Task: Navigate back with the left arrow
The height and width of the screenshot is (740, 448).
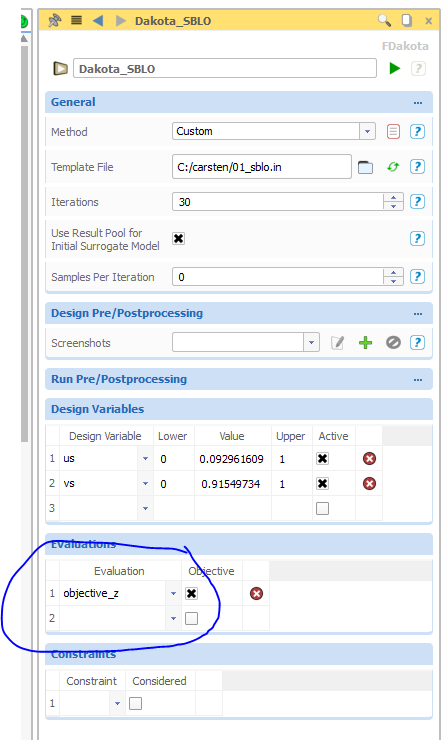Action: coord(98,20)
